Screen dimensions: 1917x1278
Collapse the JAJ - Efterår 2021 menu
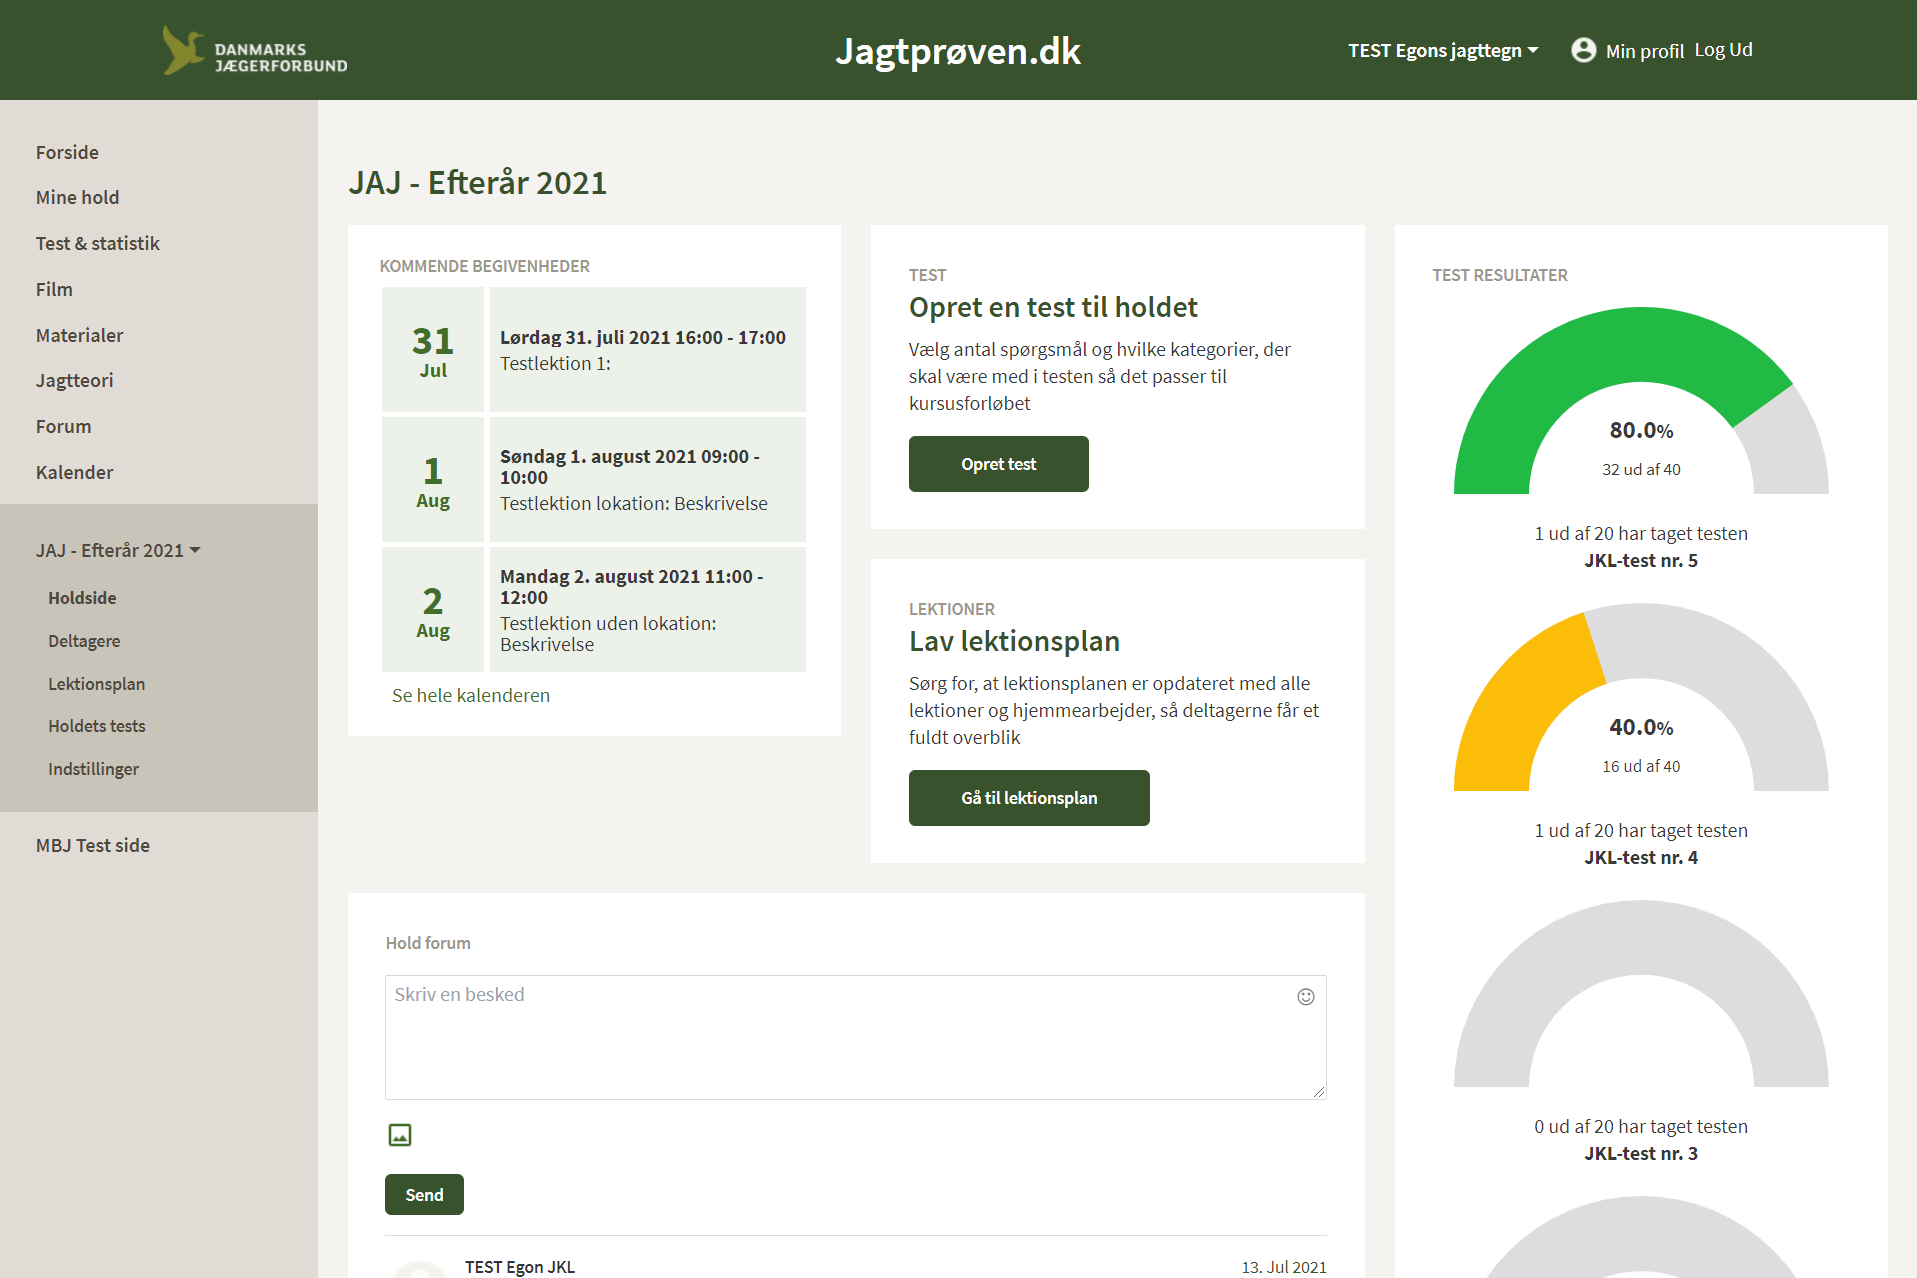click(x=118, y=550)
